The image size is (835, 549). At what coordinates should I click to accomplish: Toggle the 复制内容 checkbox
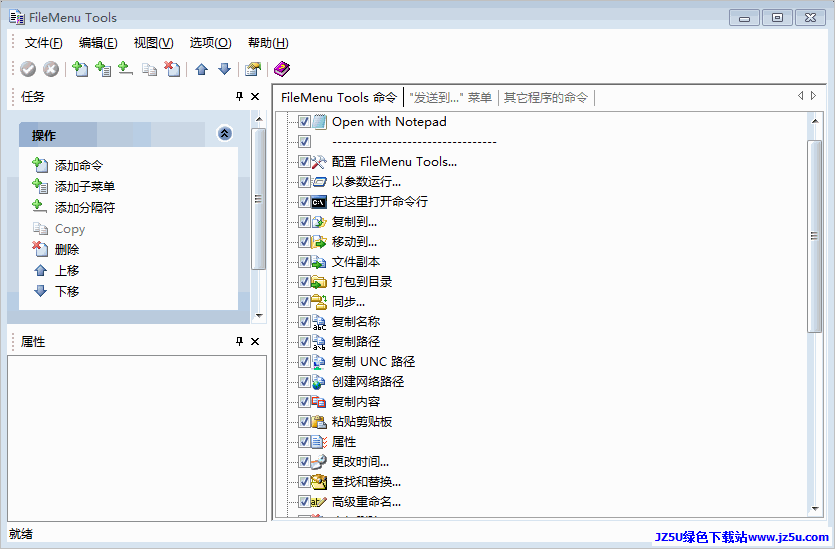[304, 402]
